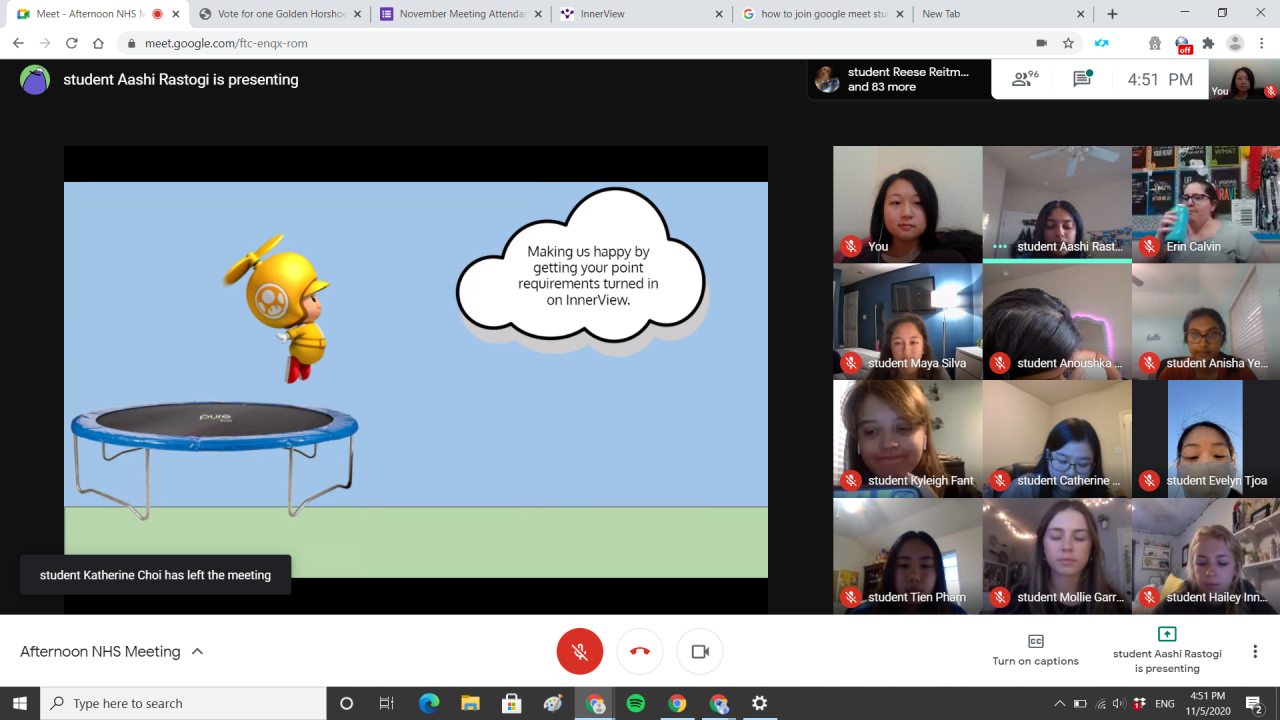Mute or unmute the microphone in Meet

(x=580, y=651)
